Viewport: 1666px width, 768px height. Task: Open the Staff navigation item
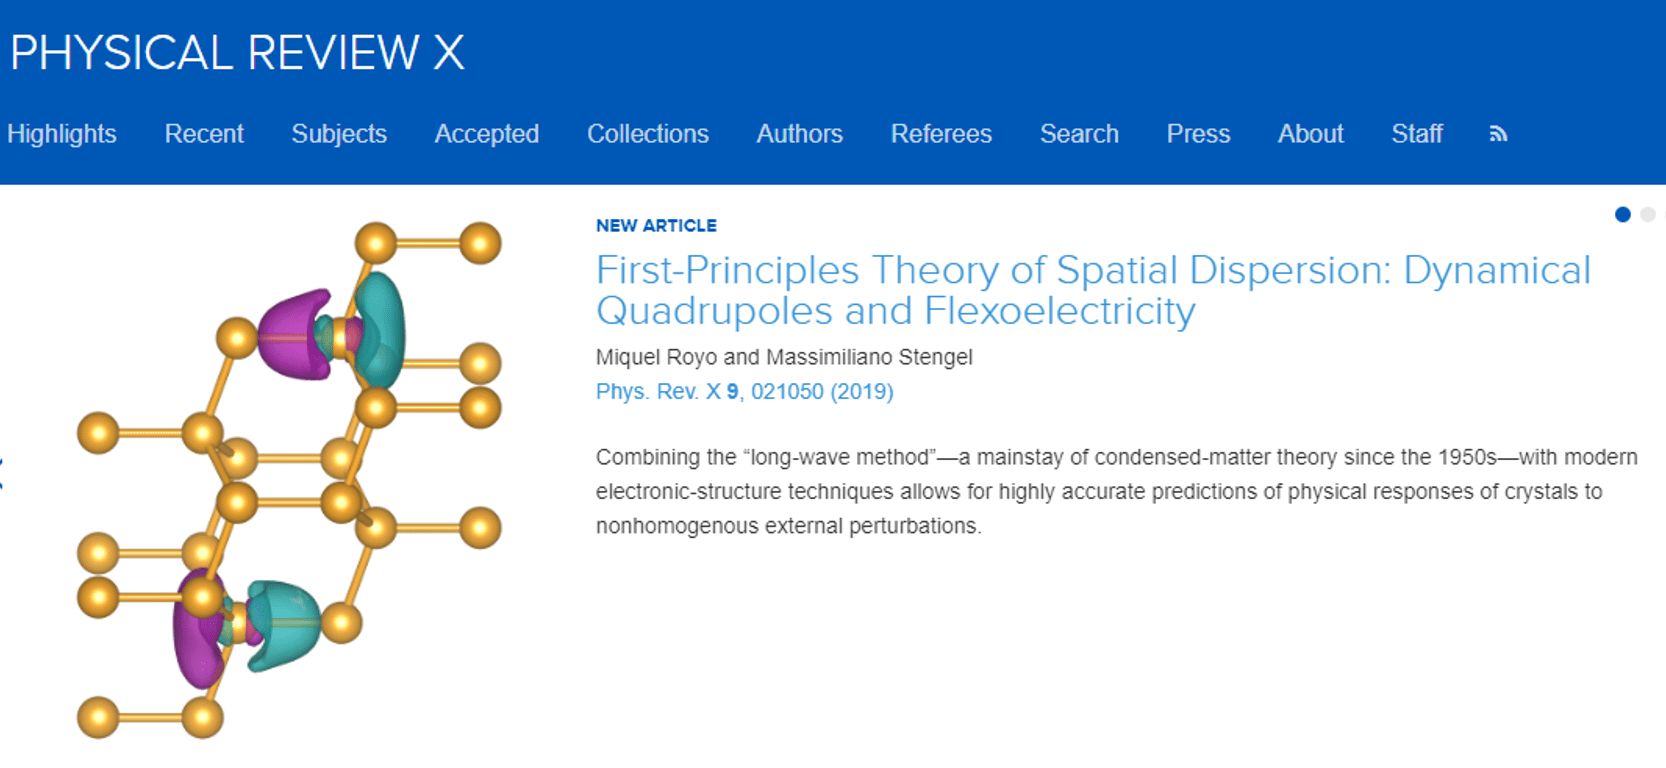(1417, 134)
